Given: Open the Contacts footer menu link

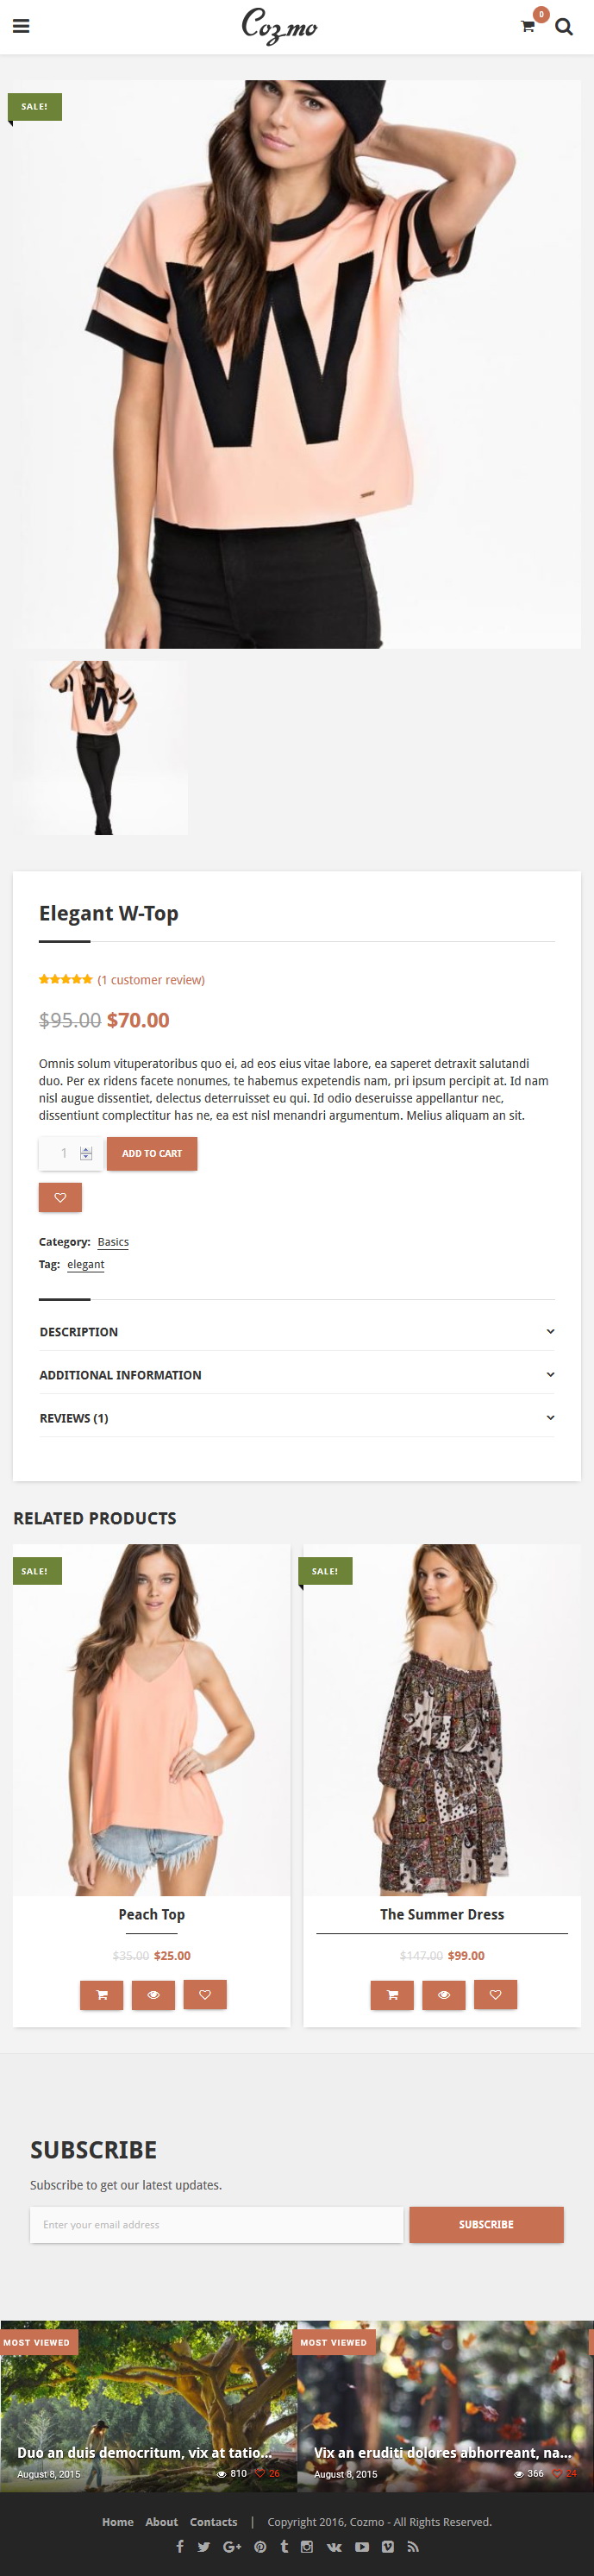Looking at the screenshot, I should click(x=214, y=2521).
